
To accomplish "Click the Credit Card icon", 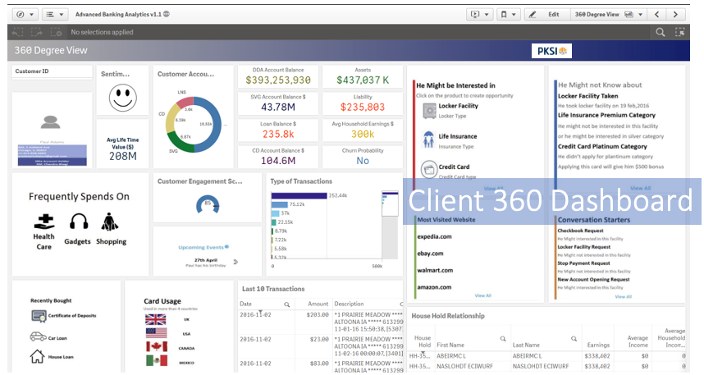I will (429, 169).
